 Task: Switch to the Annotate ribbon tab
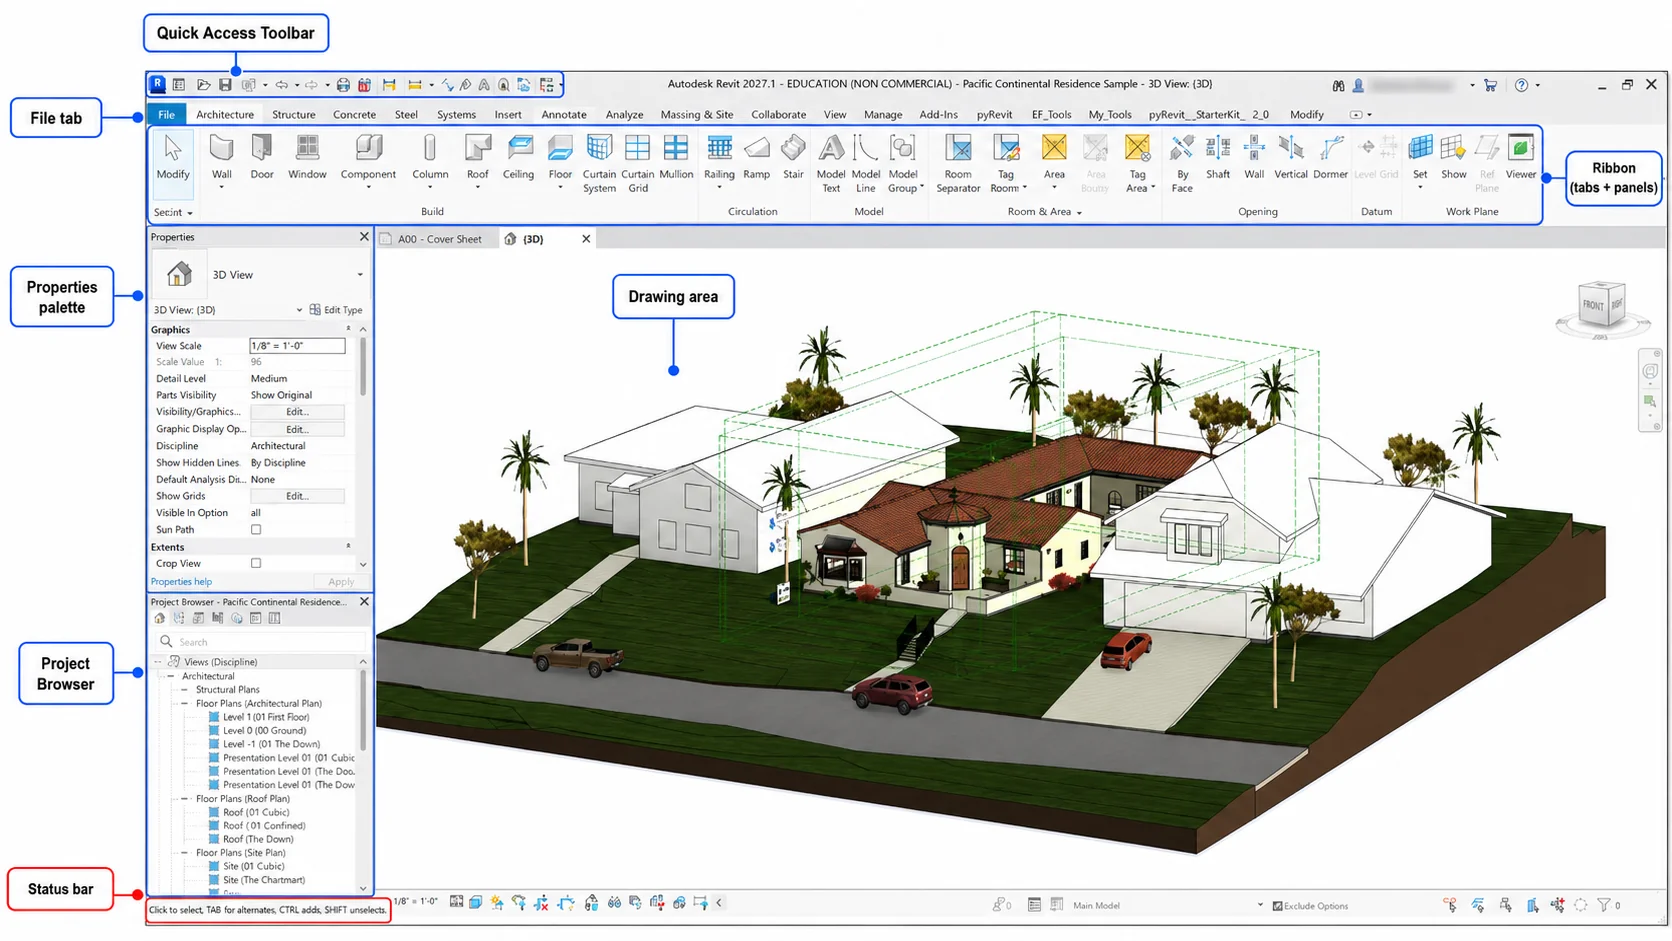pyautogui.click(x=564, y=115)
